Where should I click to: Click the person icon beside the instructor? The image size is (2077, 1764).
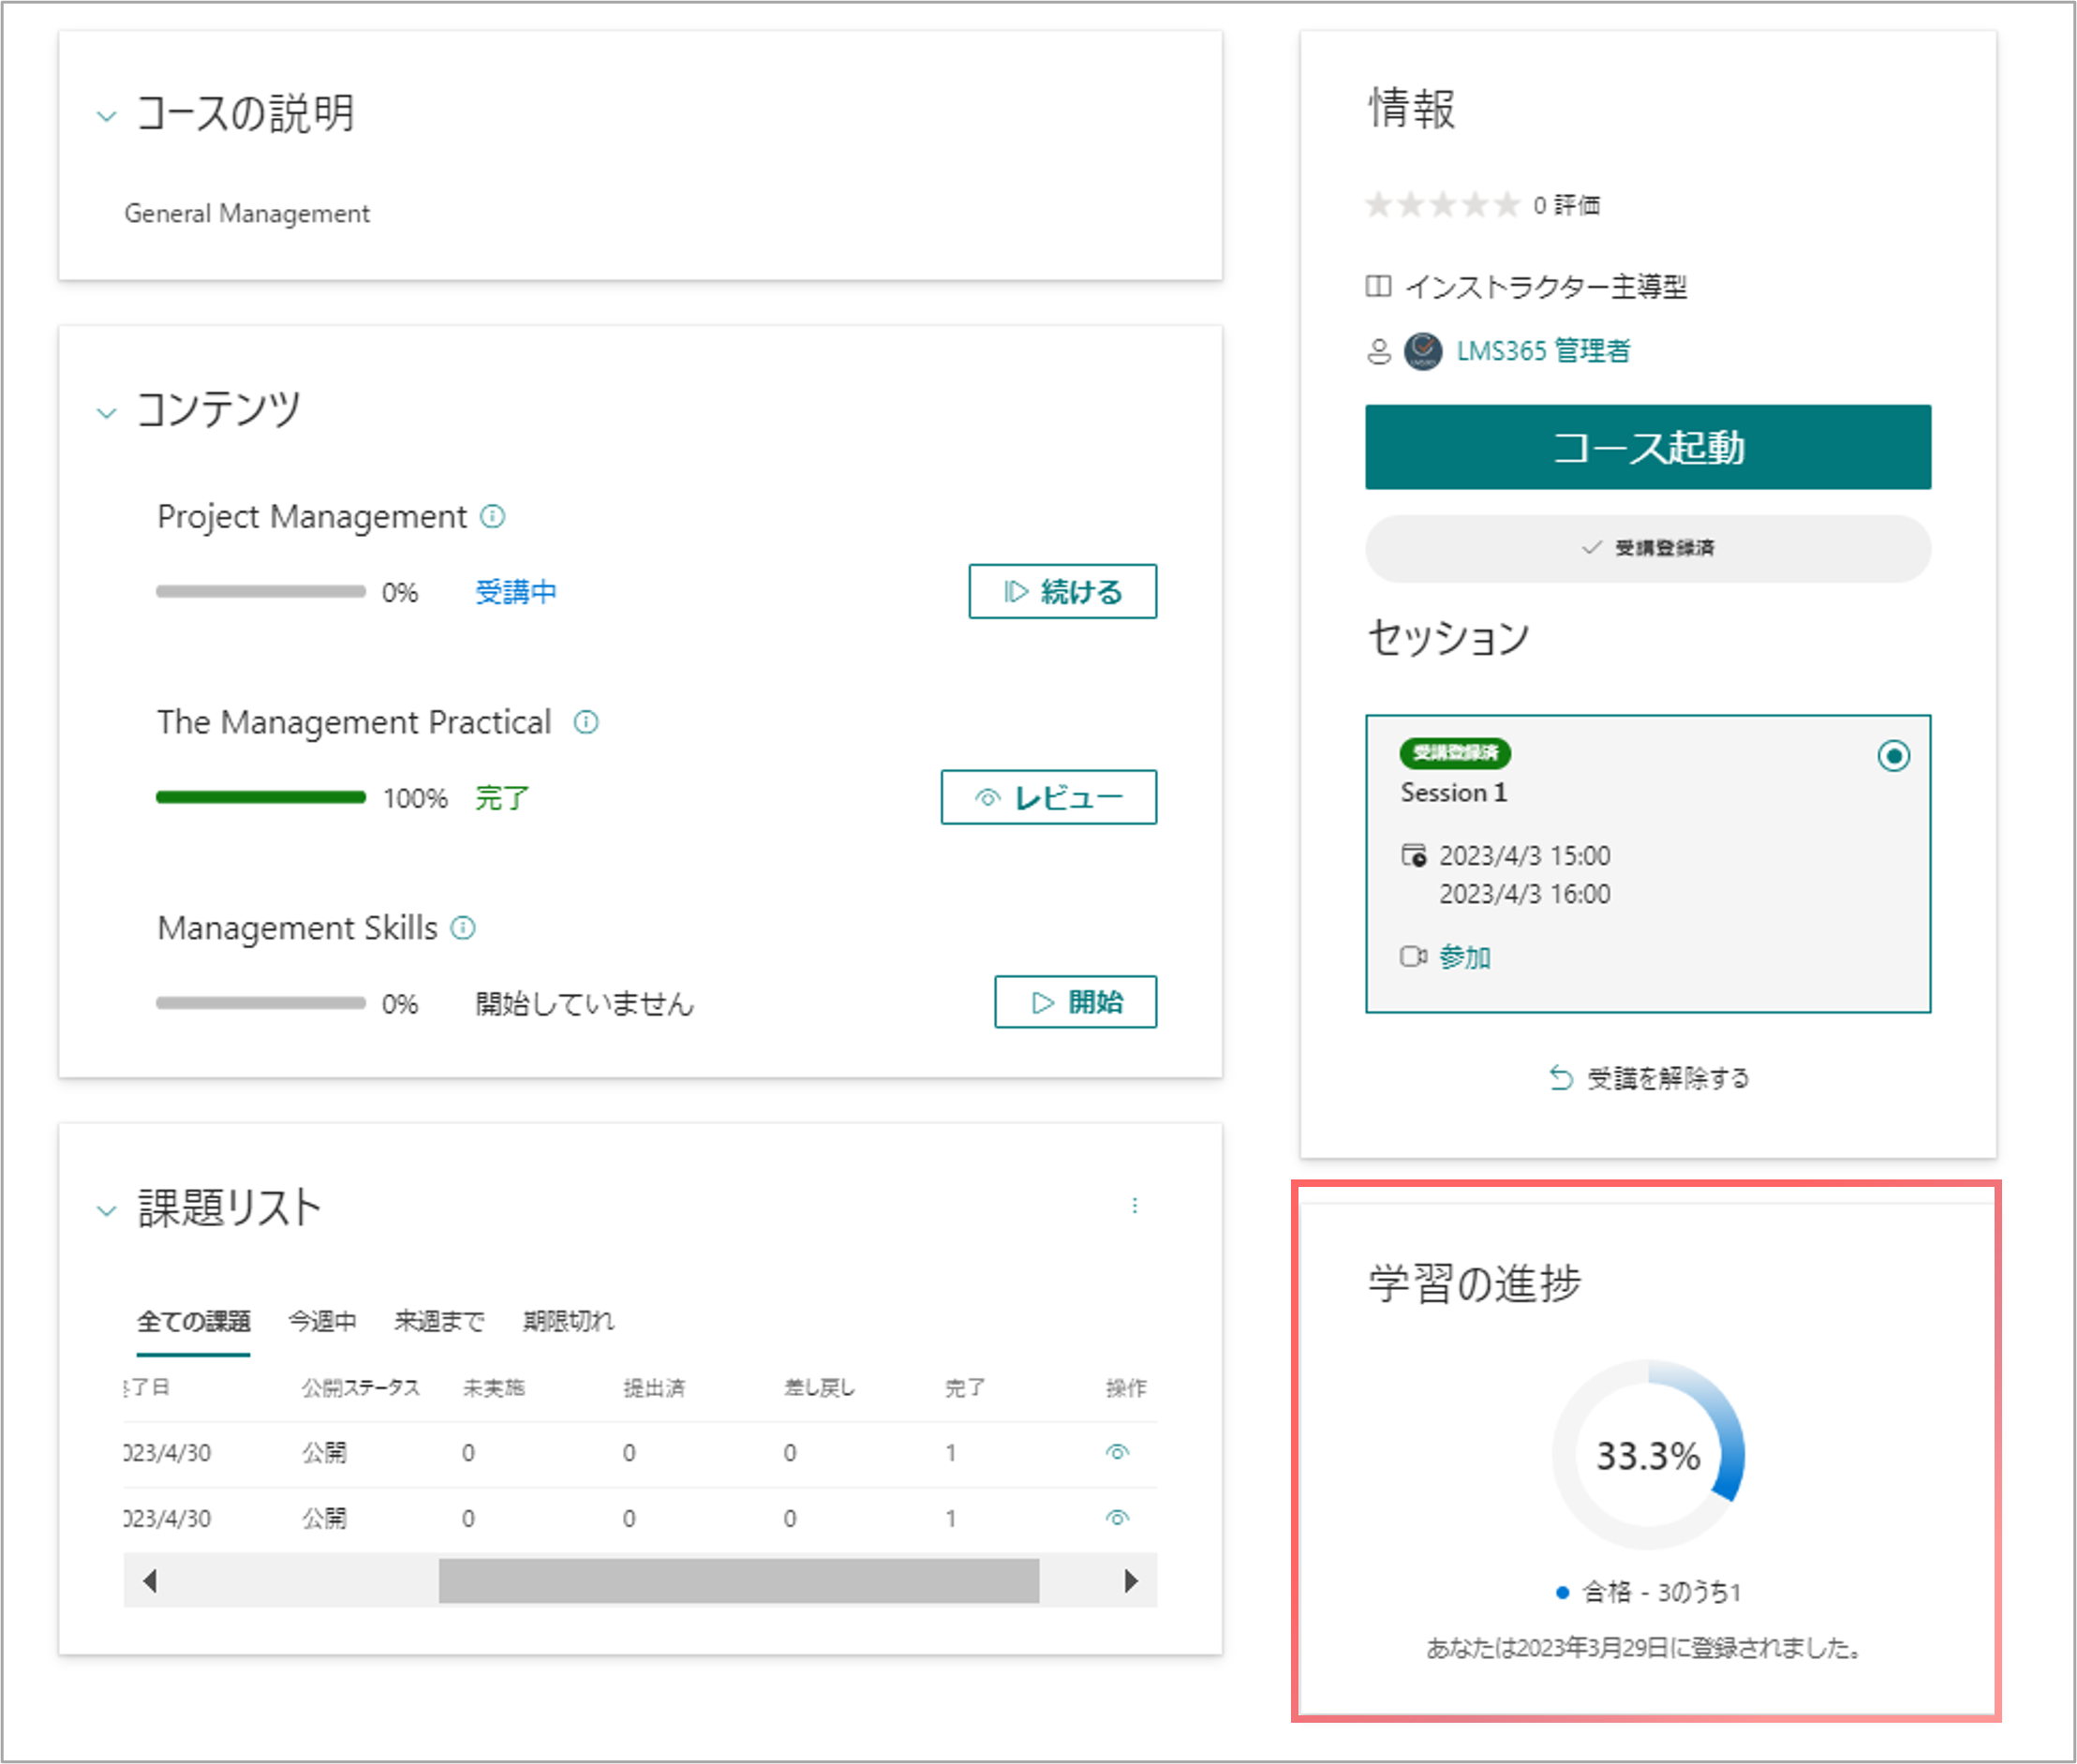[x=1378, y=351]
